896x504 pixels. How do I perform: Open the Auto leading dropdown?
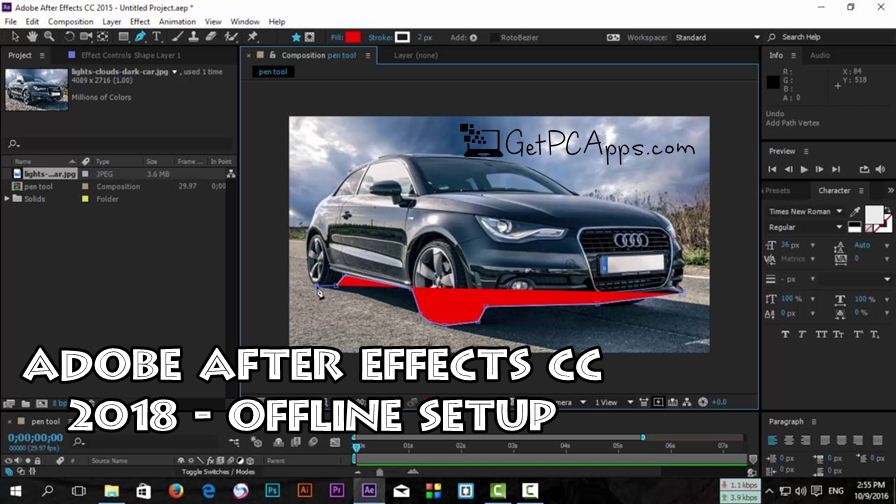(x=887, y=245)
